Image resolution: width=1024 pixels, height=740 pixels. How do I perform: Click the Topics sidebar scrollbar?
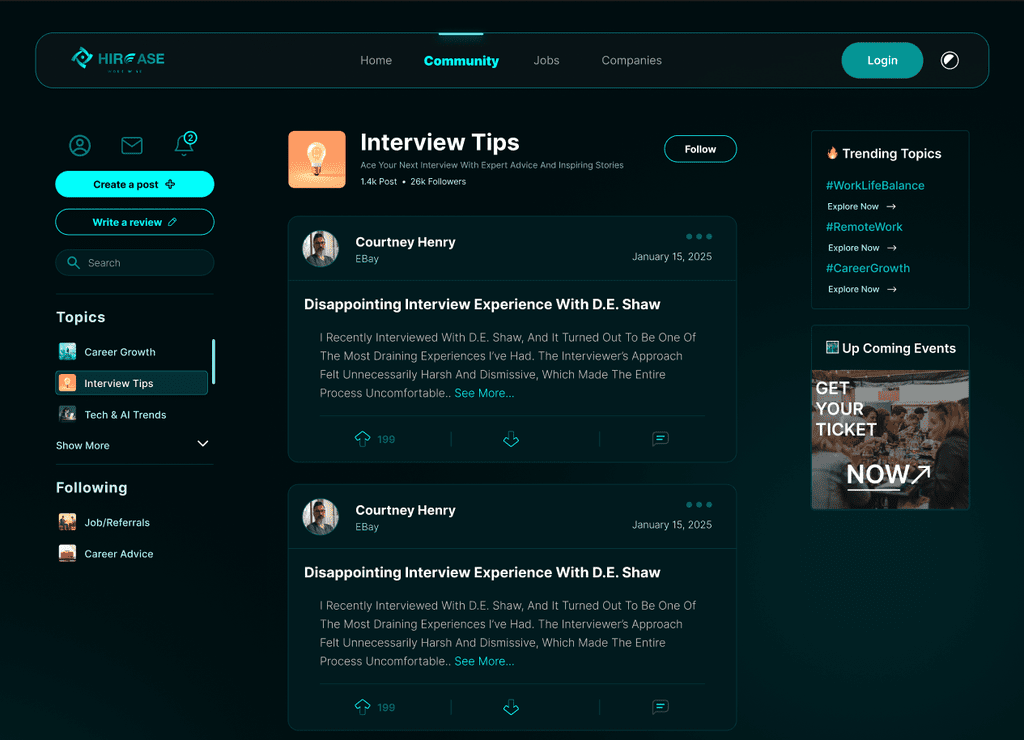[x=214, y=362]
